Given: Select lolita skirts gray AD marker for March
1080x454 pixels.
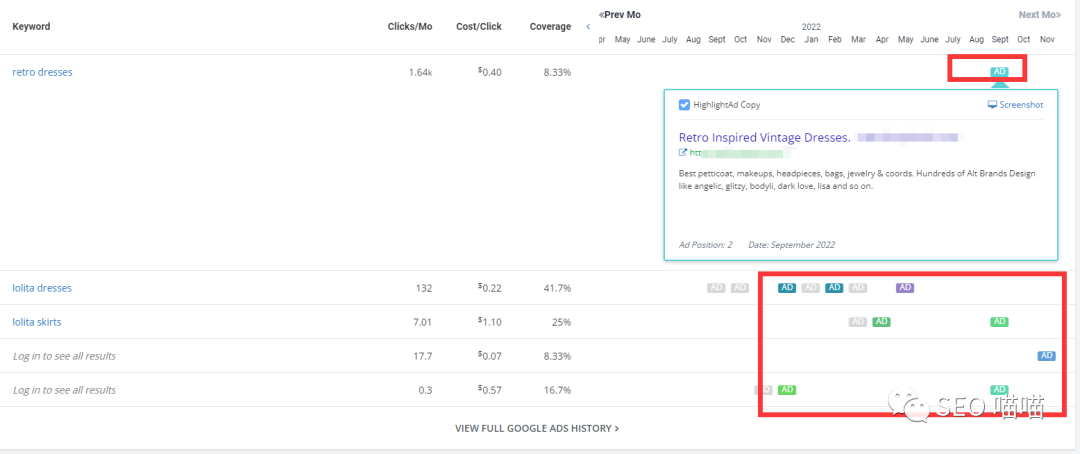Looking at the screenshot, I should pos(858,322).
